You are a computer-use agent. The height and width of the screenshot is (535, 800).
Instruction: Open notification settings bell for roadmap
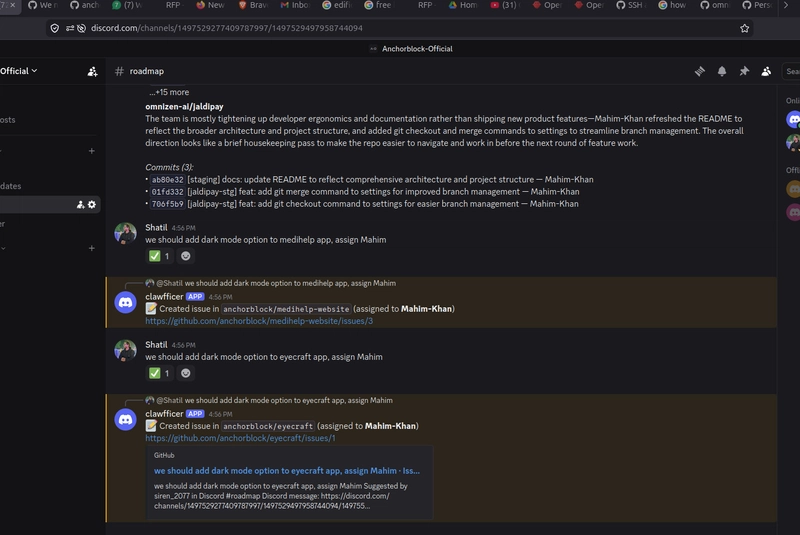point(722,71)
